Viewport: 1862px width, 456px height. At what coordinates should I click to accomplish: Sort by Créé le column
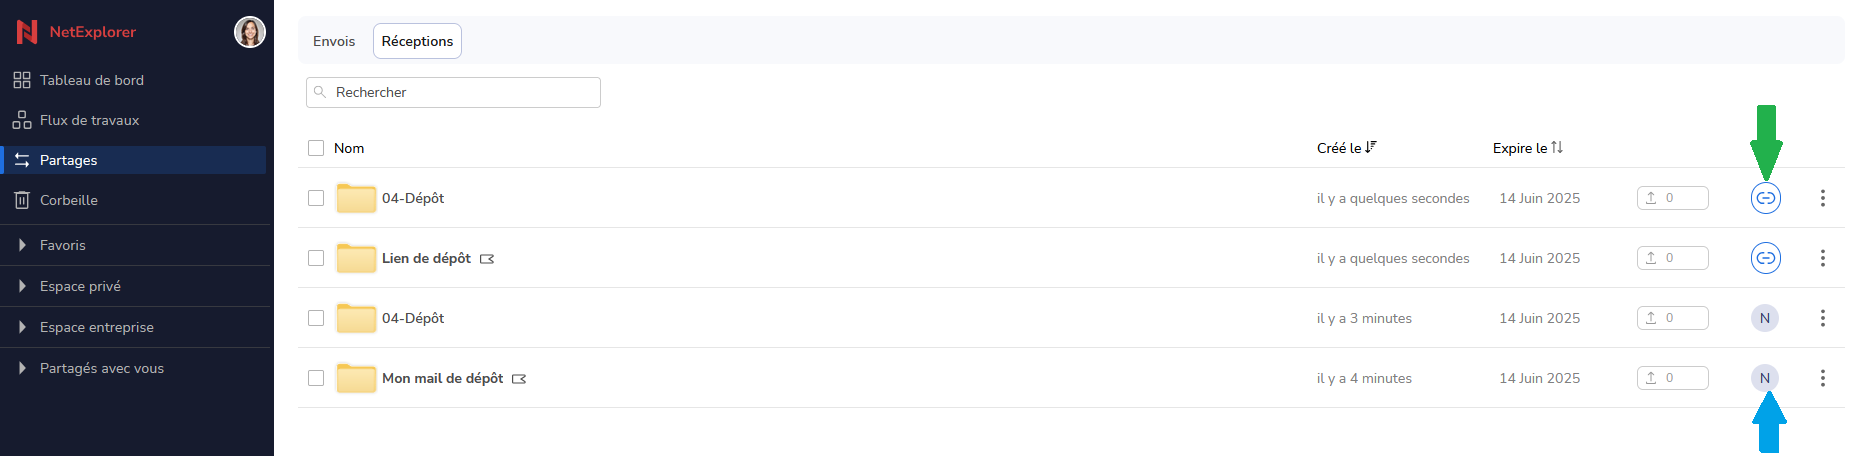(1347, 148)
